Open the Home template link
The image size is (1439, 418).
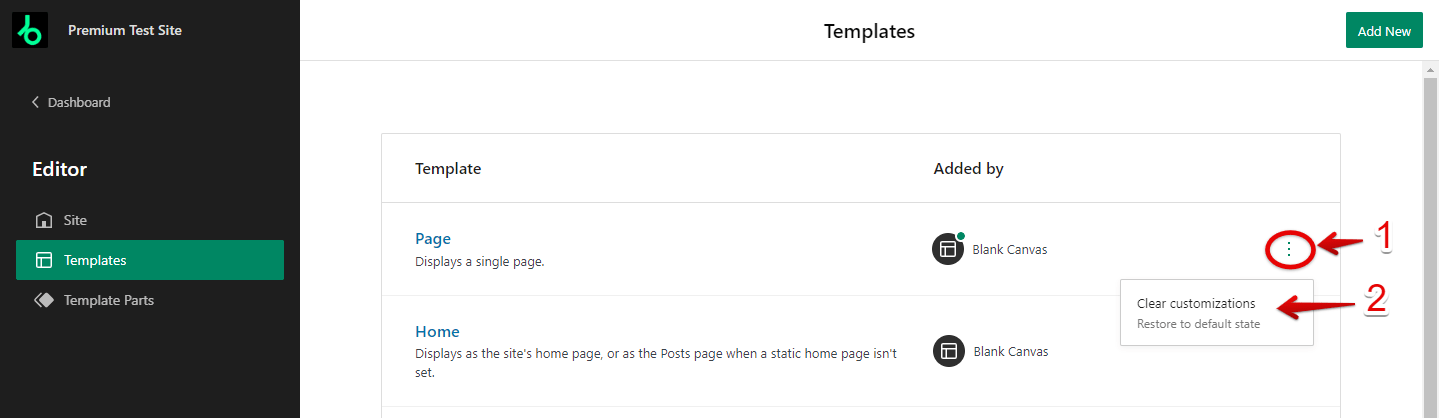437,332
